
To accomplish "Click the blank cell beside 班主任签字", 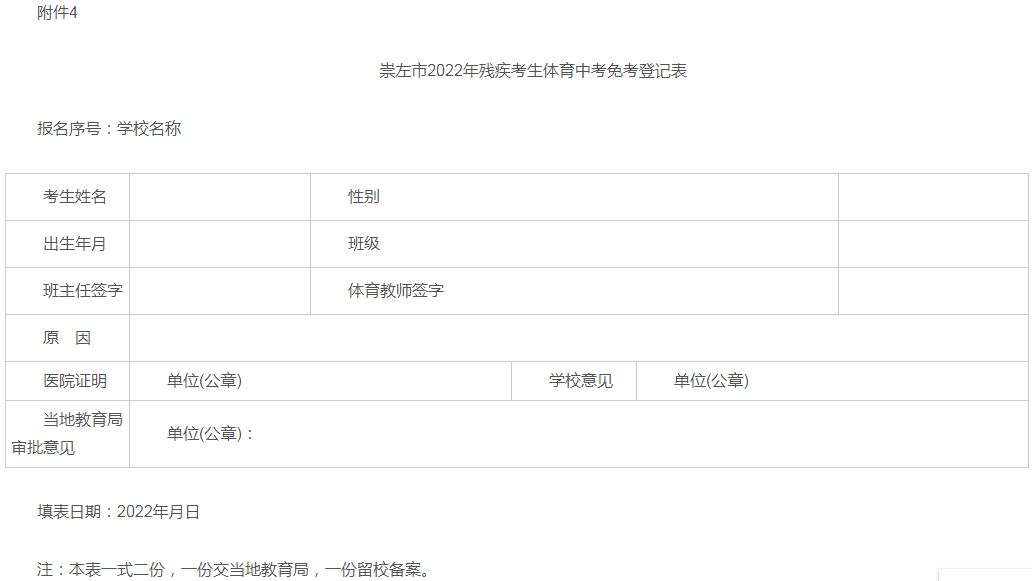I will coord(220,291).
